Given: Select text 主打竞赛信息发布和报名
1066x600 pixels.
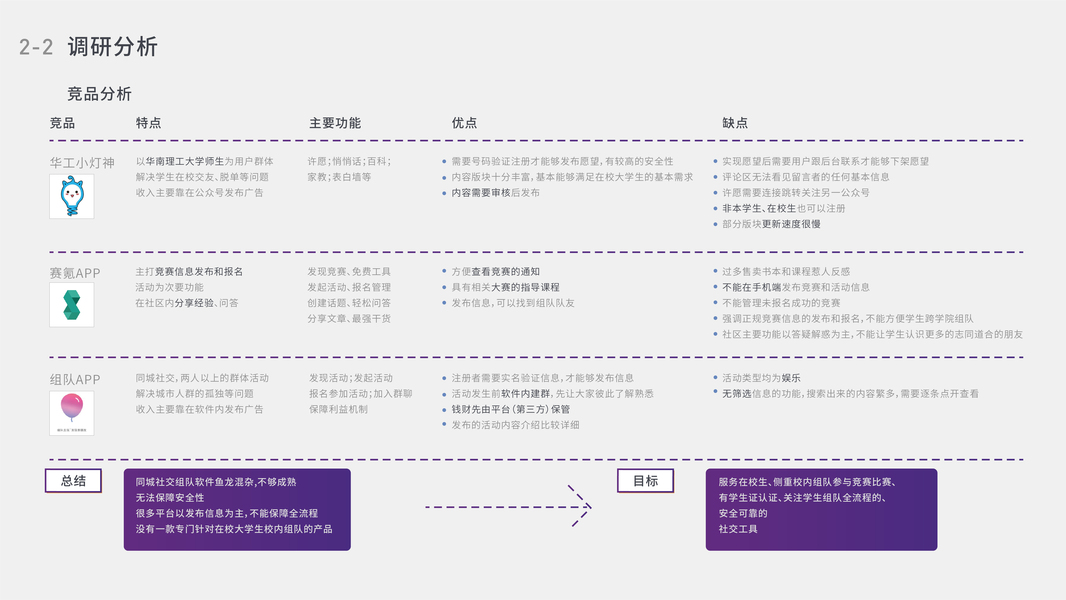Looking at the screenshot, I should pyautogui.click(x=189, y=272).
